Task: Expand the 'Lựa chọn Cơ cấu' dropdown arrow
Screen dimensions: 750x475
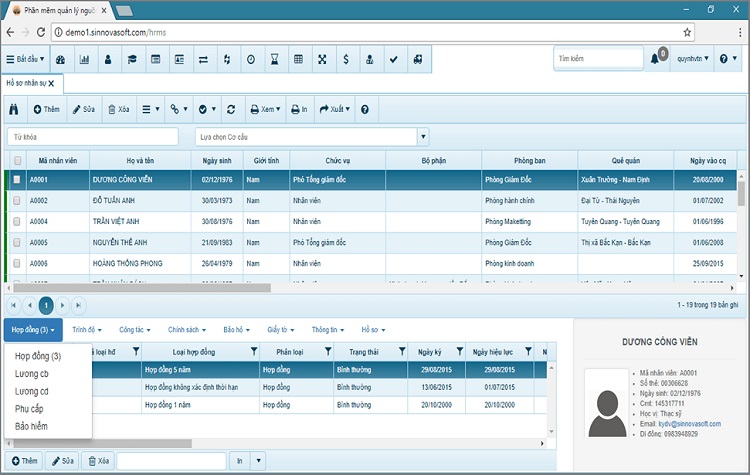Action: 422,136
